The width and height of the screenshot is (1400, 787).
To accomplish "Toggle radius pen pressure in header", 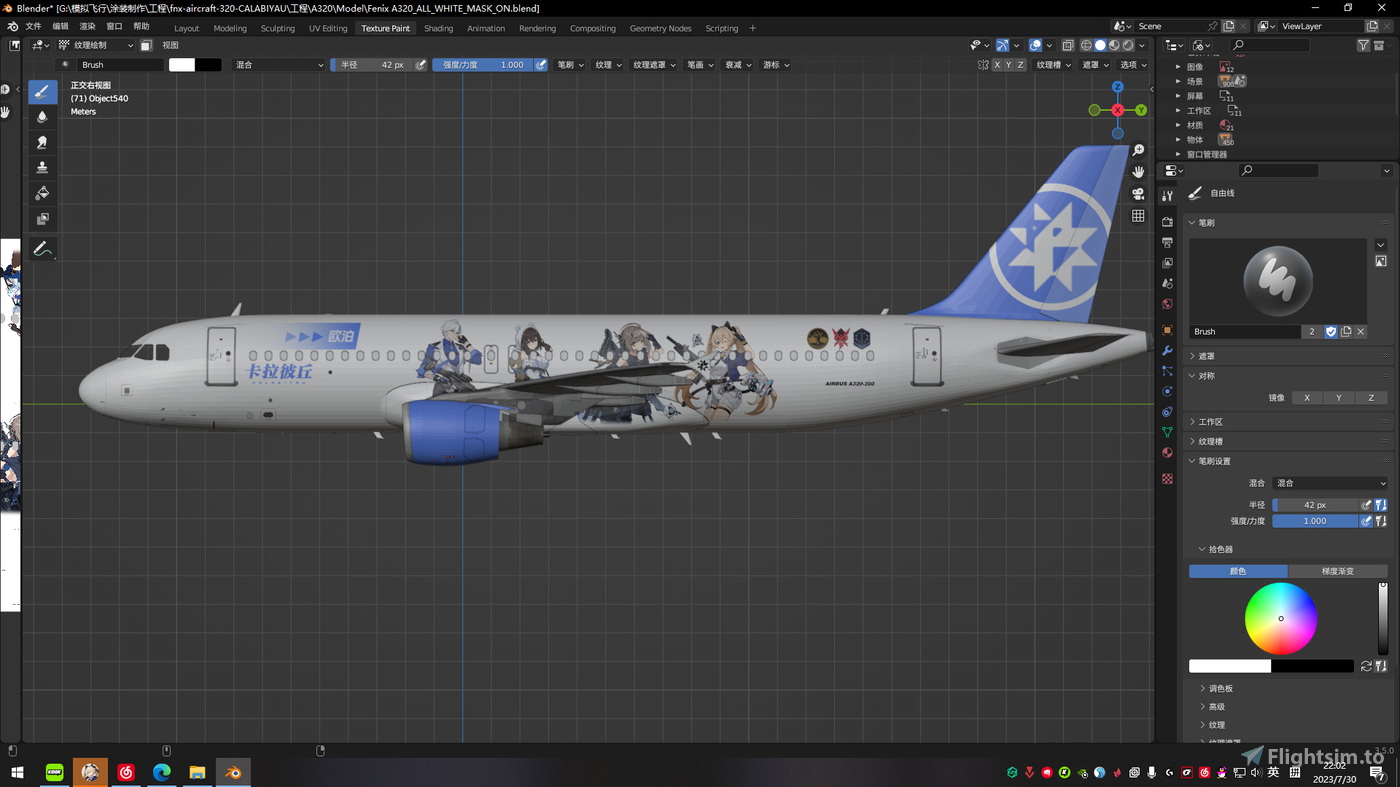I will [x=421, y=65].
